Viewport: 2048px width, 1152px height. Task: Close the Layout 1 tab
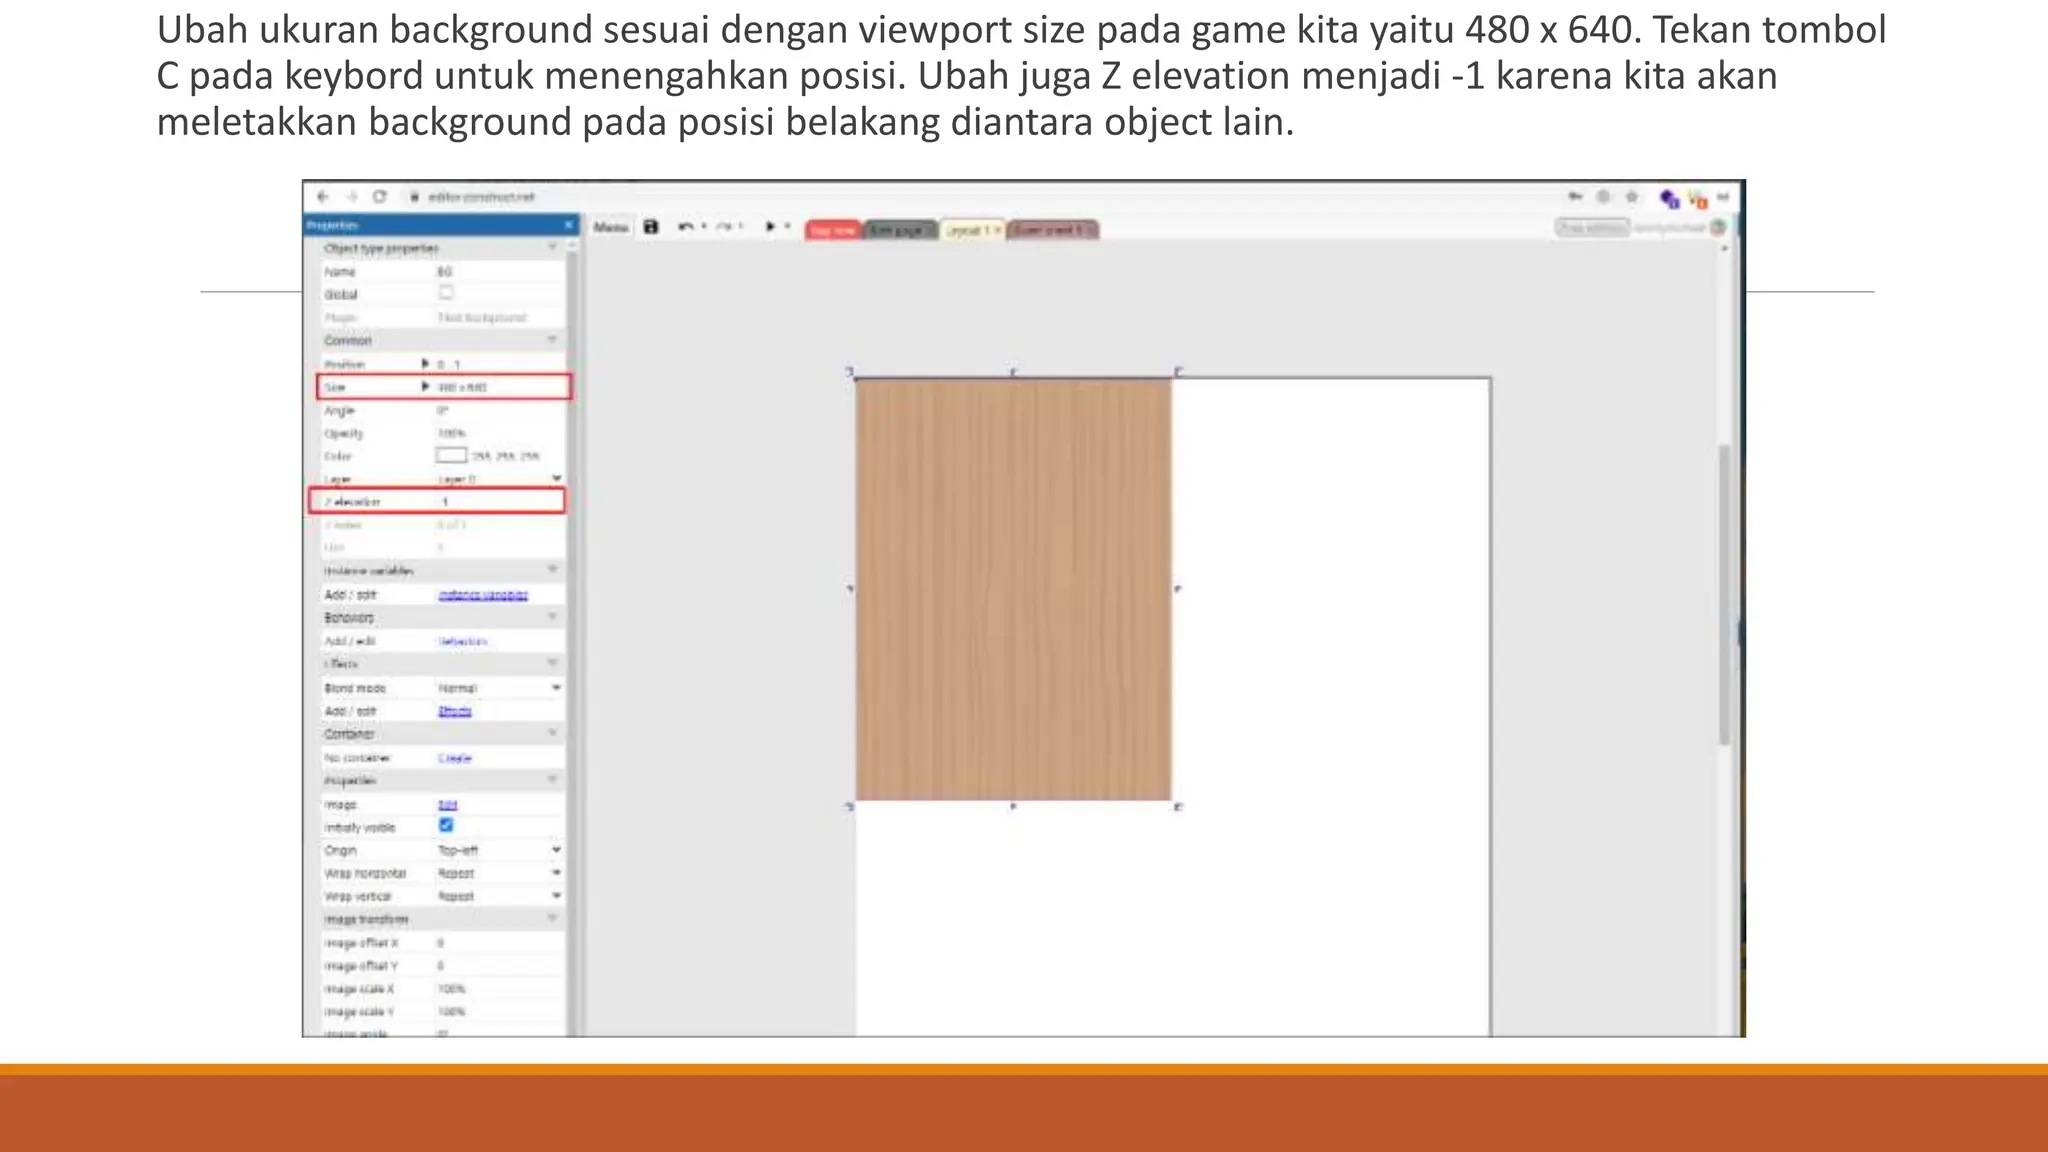tap(997, 230)
